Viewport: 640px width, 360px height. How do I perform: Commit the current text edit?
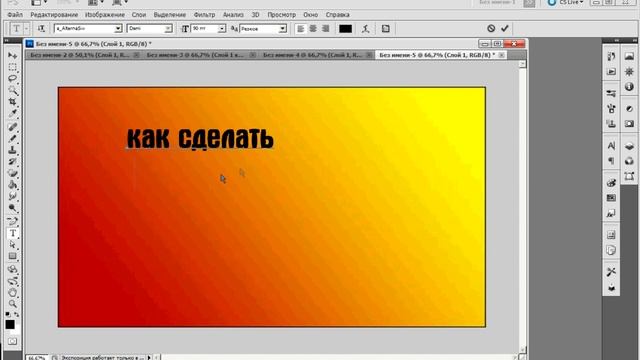[505, 28]
